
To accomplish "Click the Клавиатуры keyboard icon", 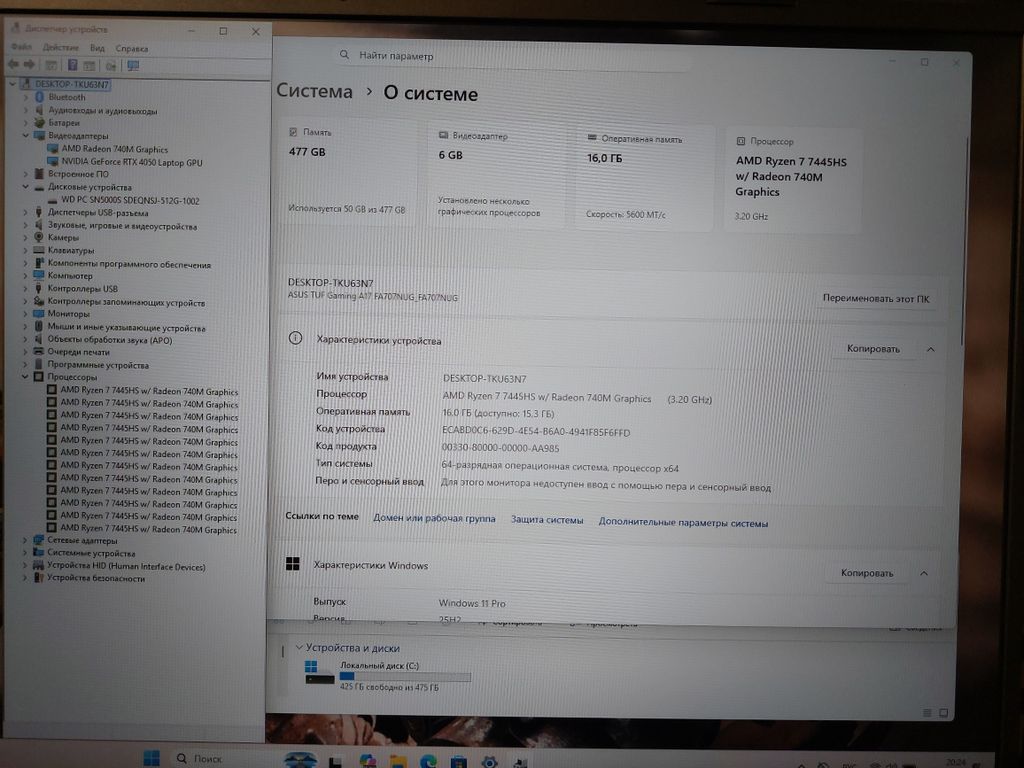I will coord(39,250).
